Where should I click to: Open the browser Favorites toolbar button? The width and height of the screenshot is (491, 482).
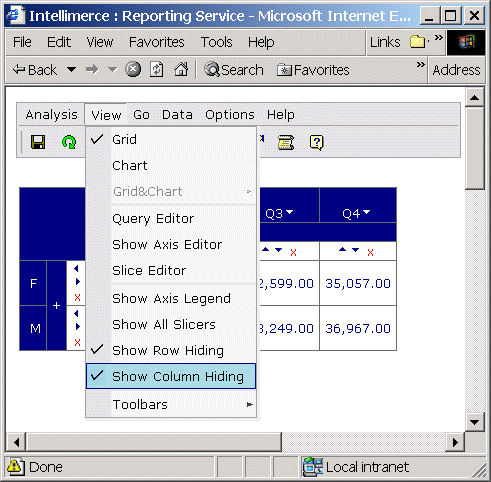click(313, 70)
